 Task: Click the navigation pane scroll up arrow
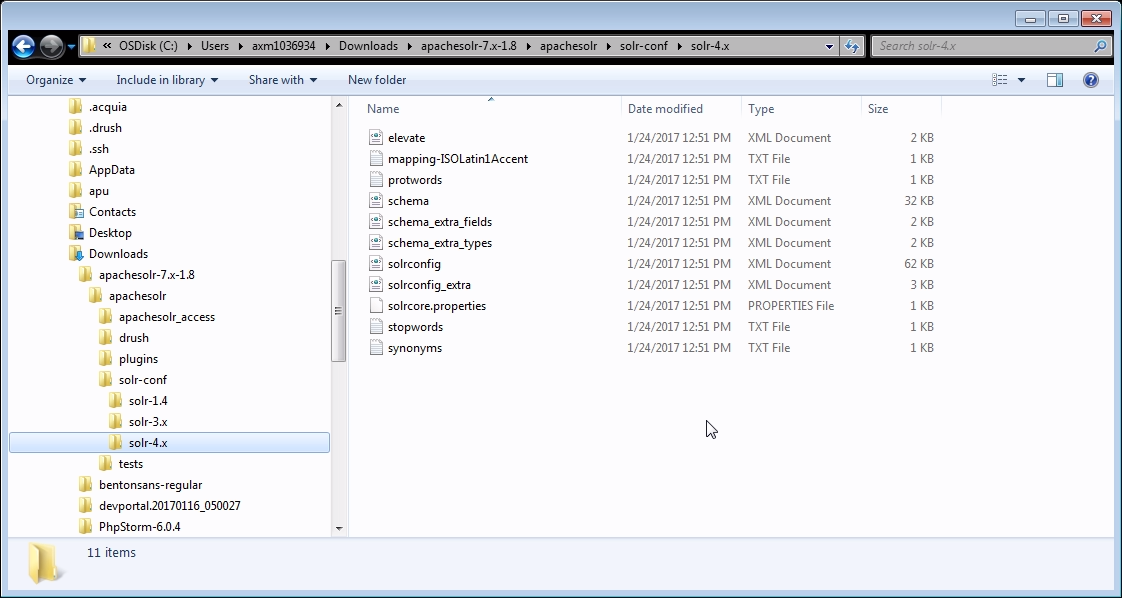pos(338,107)
